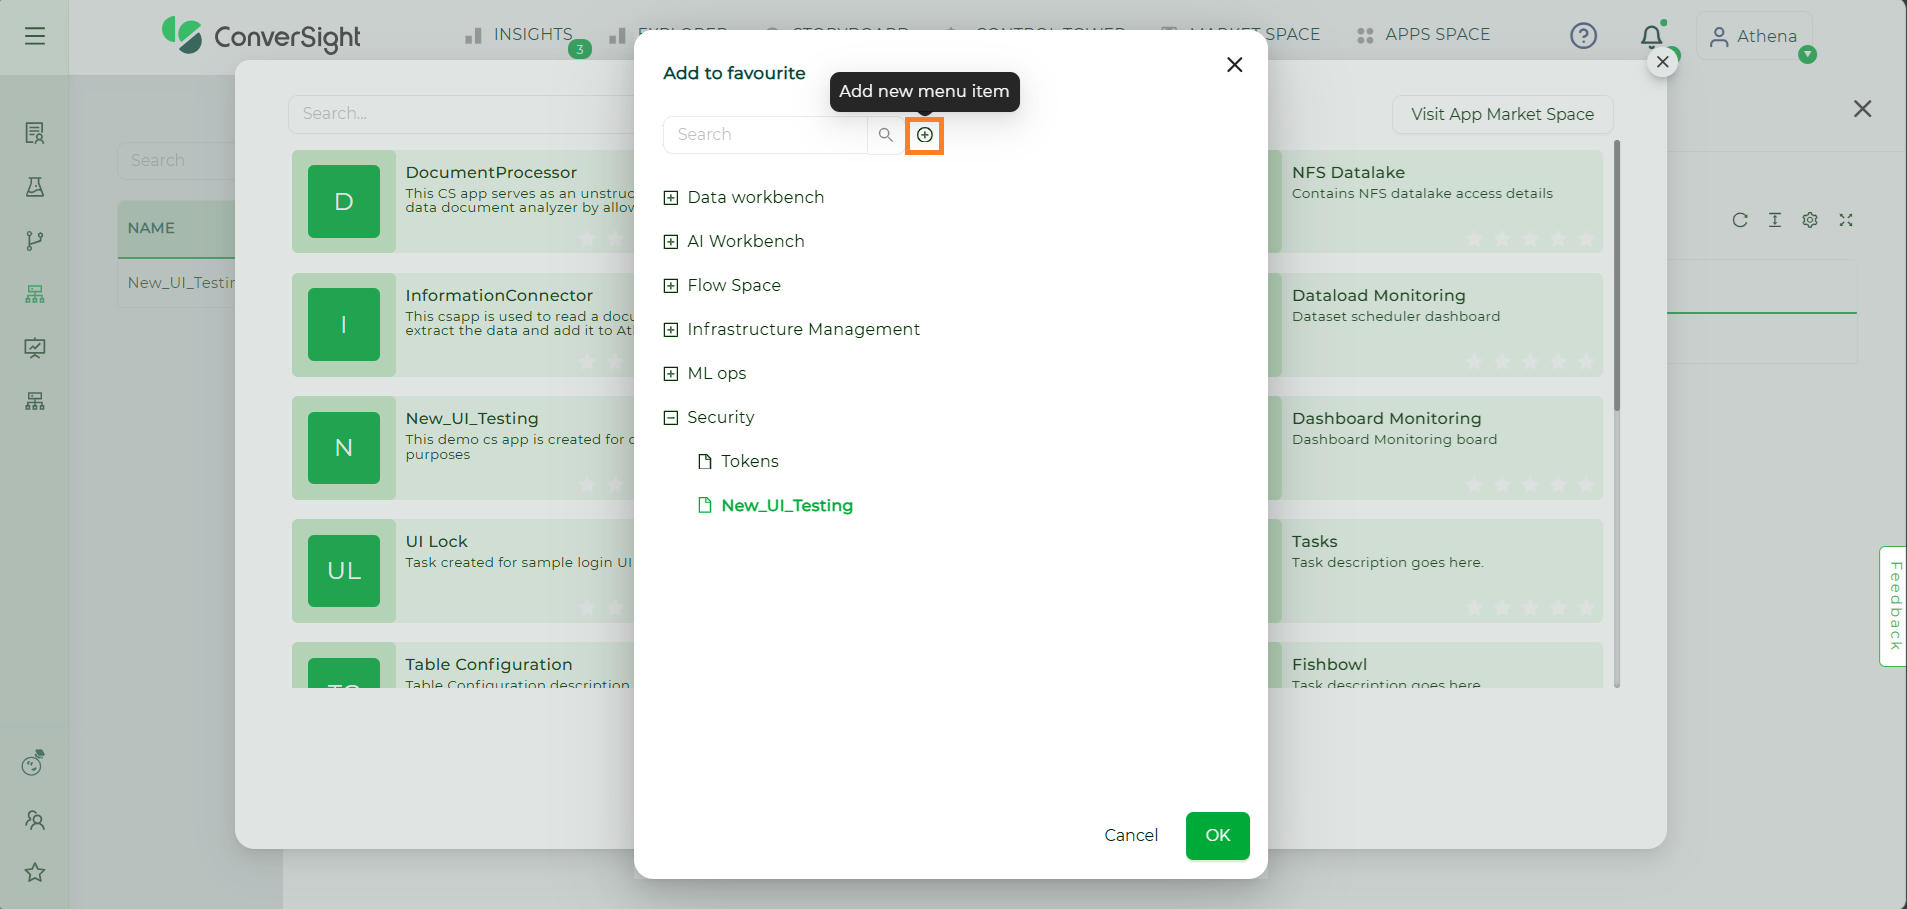This screenshot has height=909, width=1907.
Task: Click the add new menu item plus icon
Action: [925, 135]
